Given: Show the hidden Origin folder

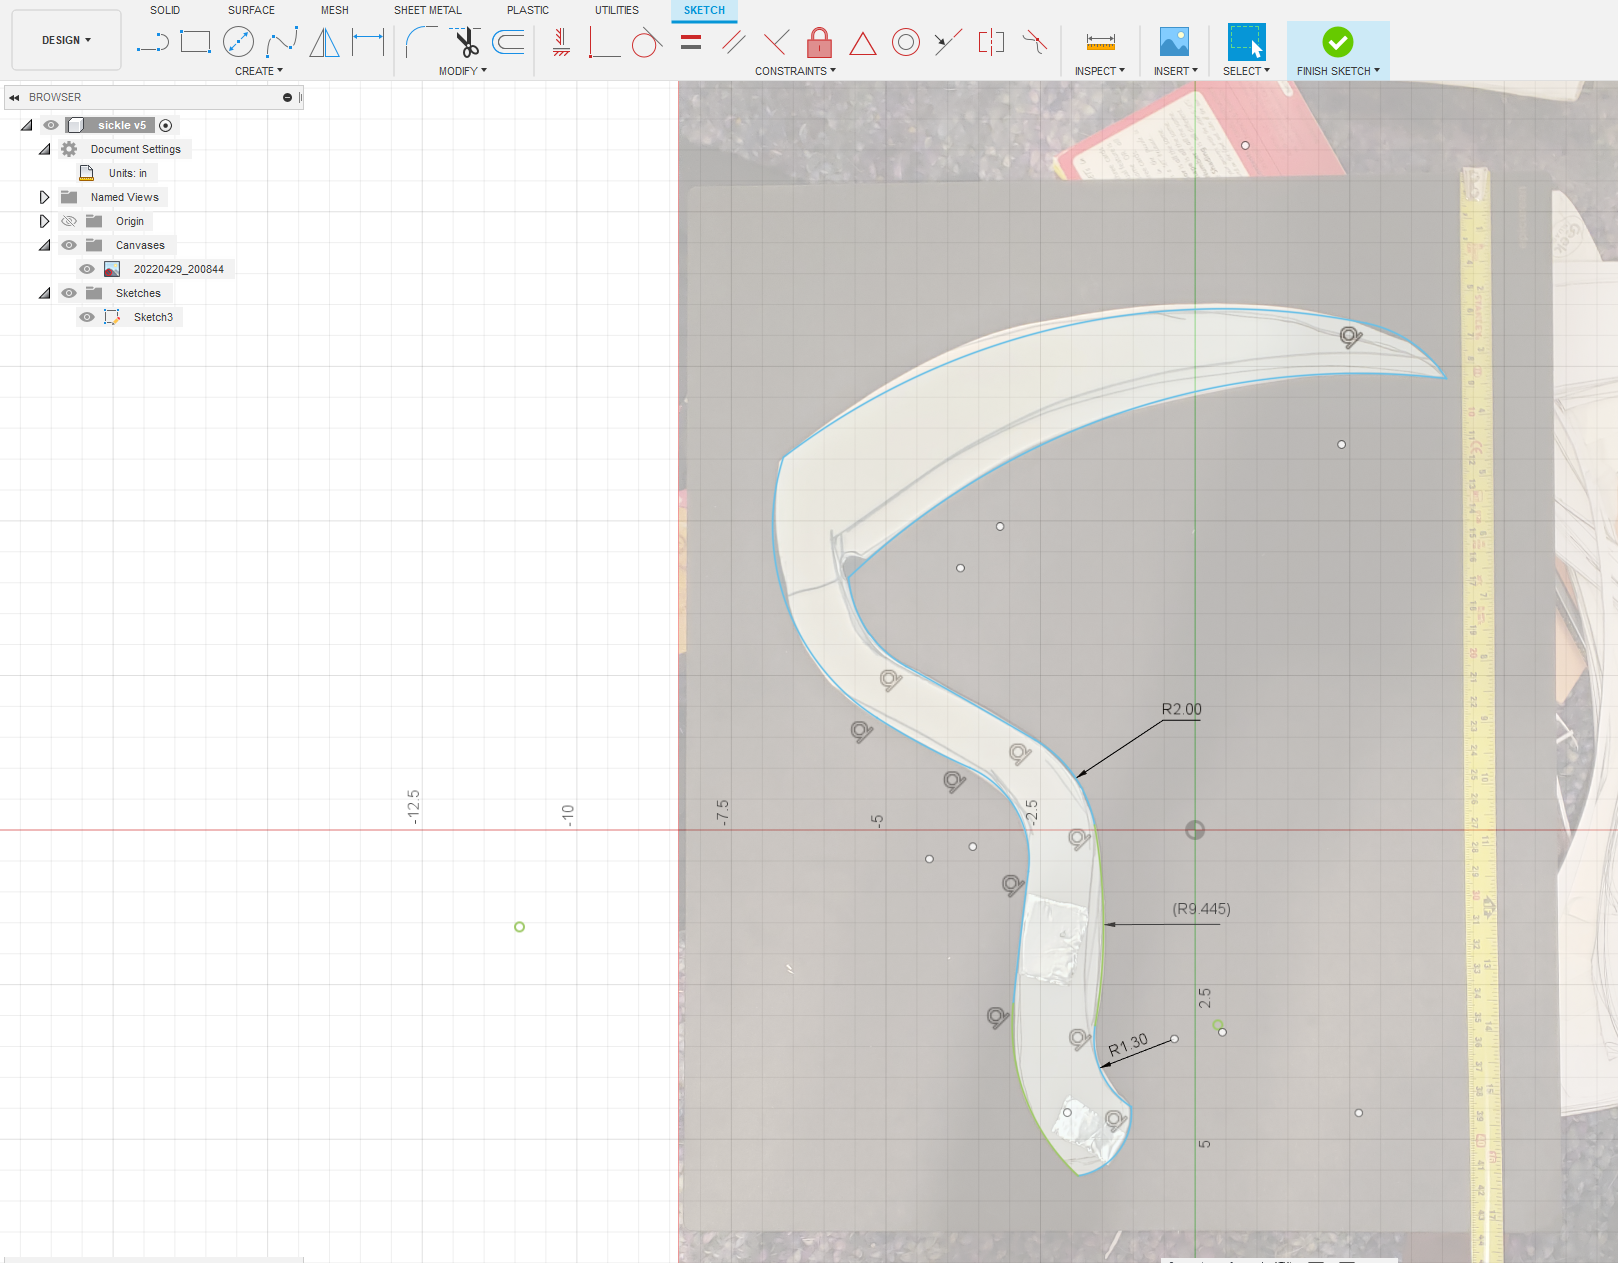Looking at the screenshot, I should tap(69, 221).
